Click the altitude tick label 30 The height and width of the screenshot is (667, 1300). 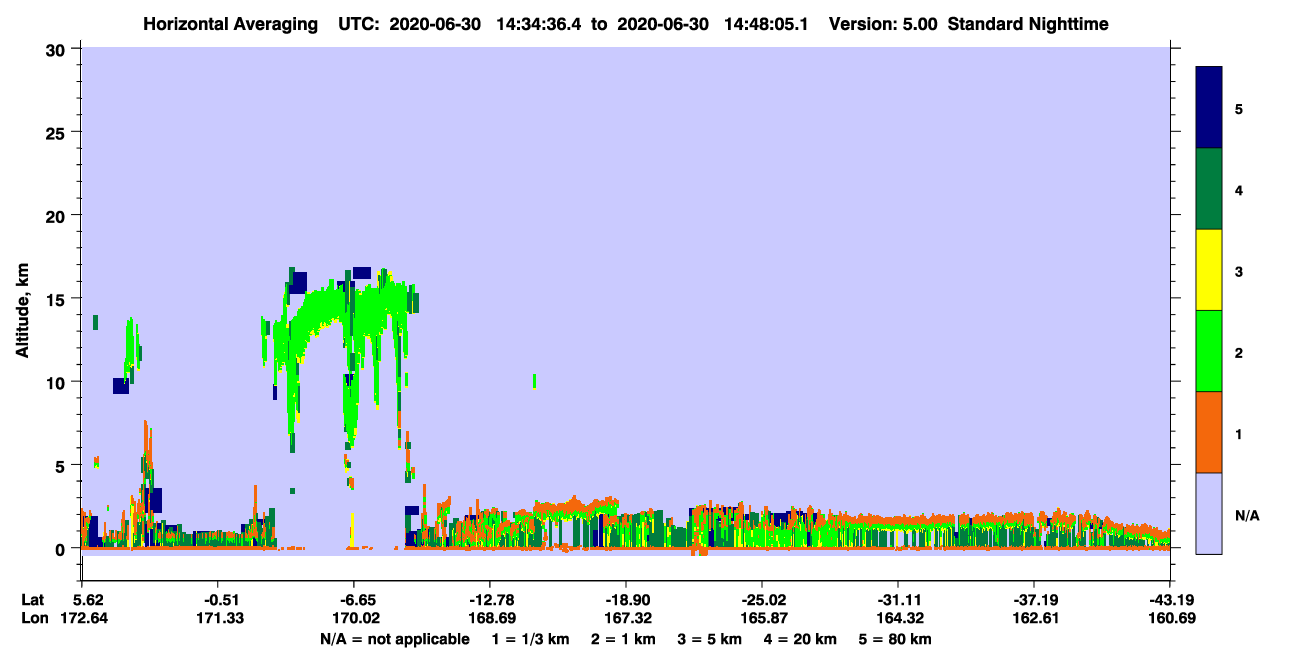(x=57, y=49)
